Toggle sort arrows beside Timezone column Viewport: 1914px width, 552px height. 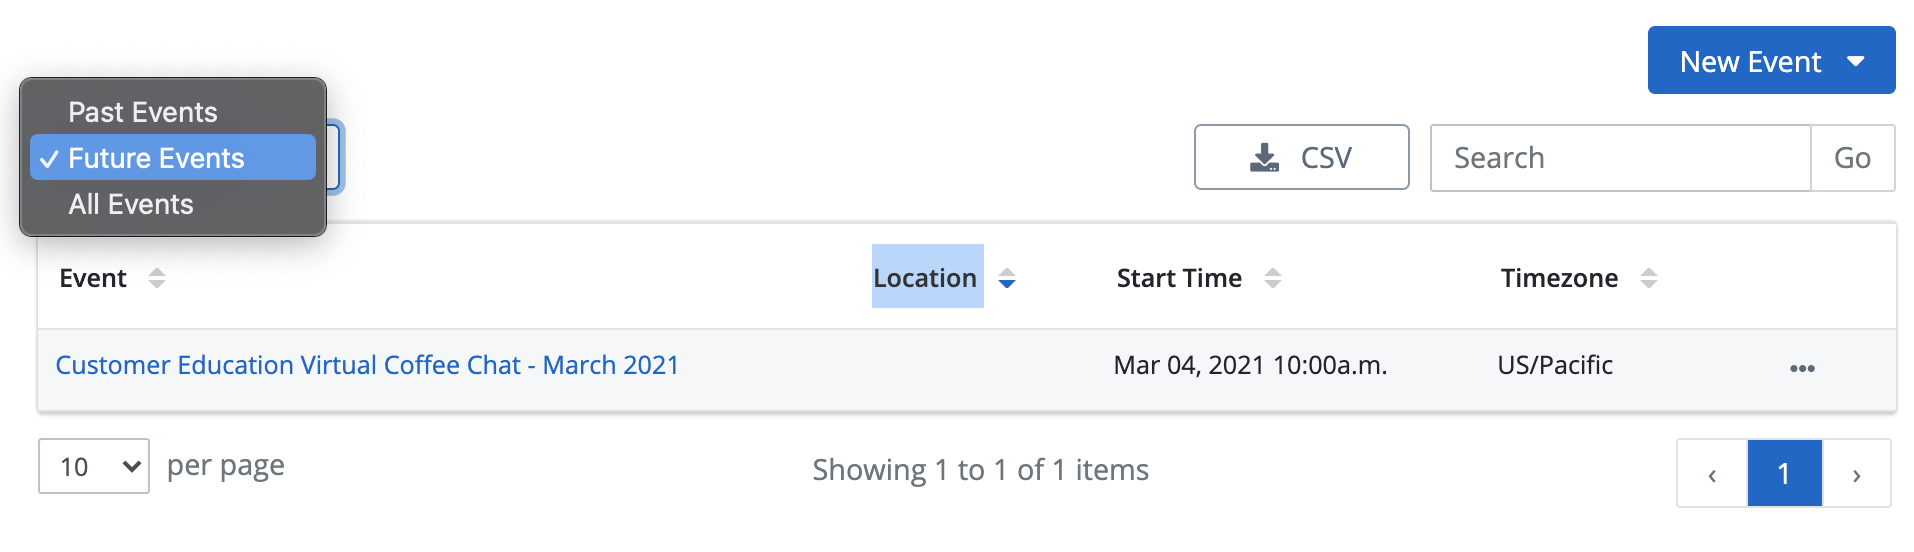(1649, 278)
